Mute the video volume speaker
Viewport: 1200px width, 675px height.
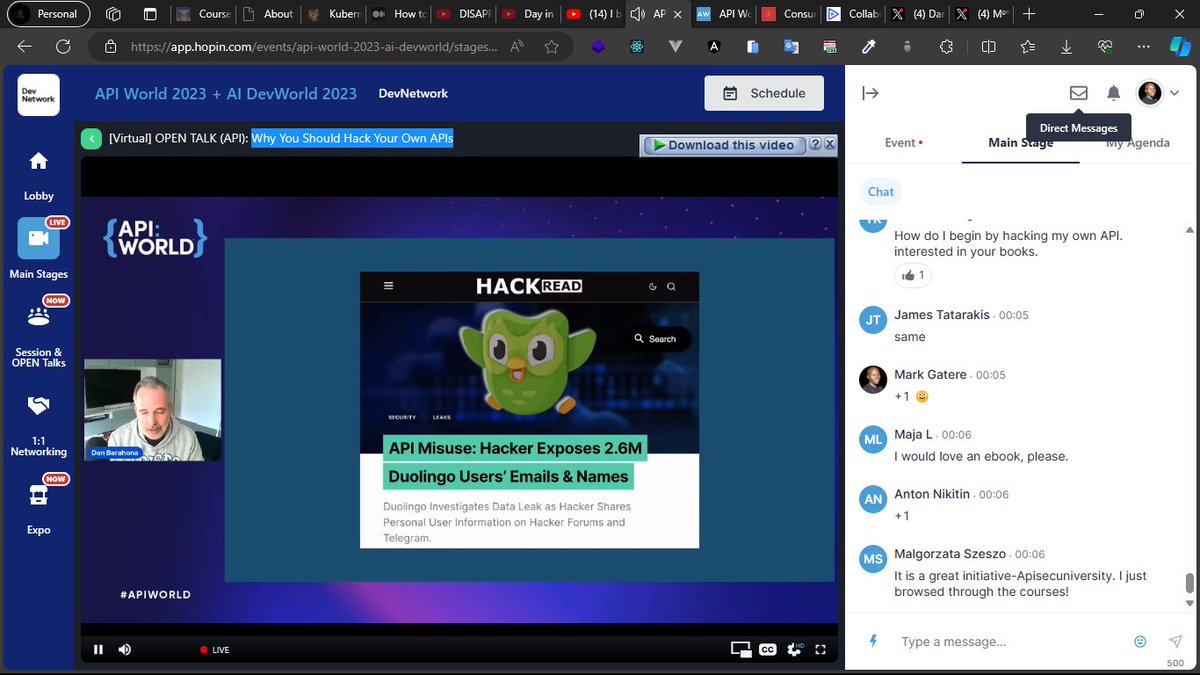click(x=124, y=649)
